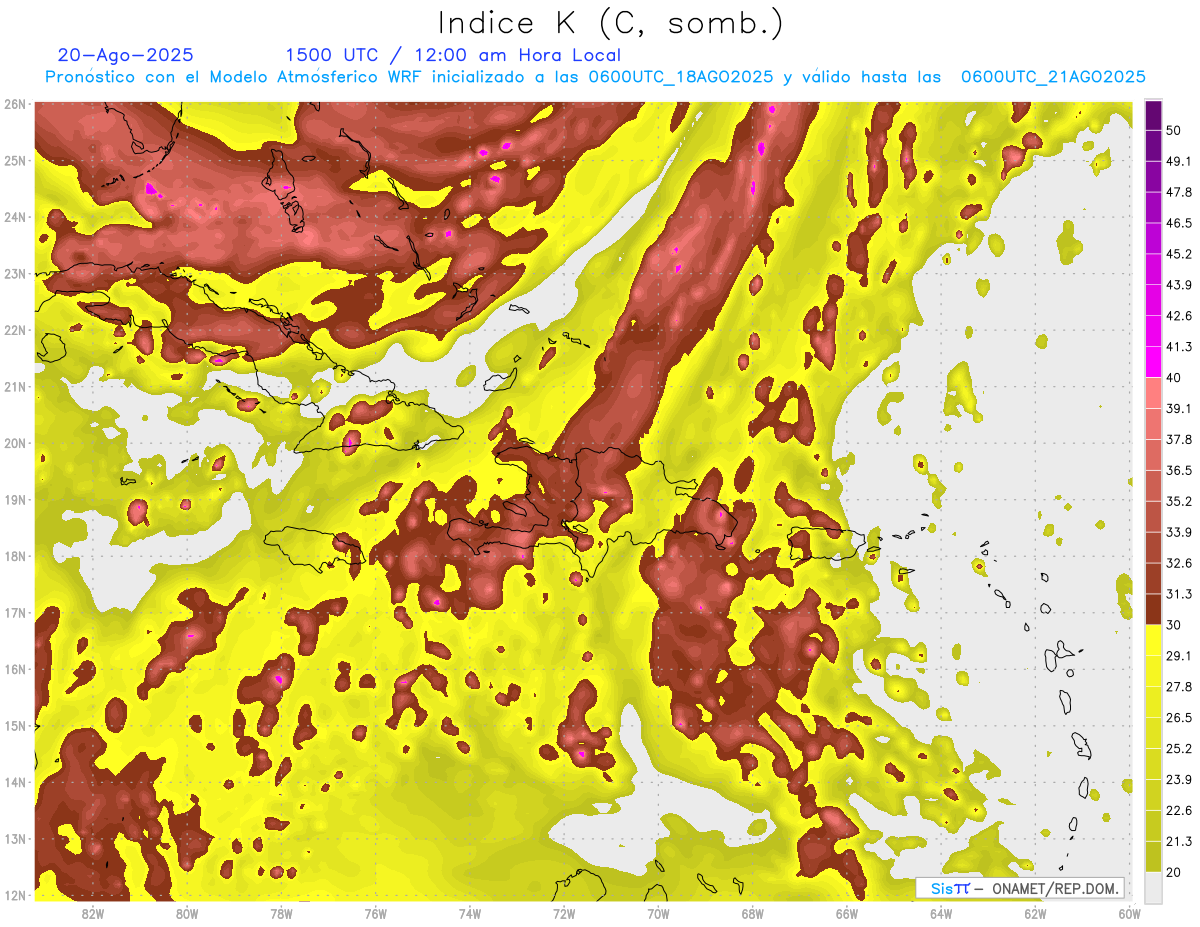This screenshot has width=1200, height=927.
Task: Click the "1500 UTC / 12:00 am Hora Local" text
Action: click(x=453, y=55)
